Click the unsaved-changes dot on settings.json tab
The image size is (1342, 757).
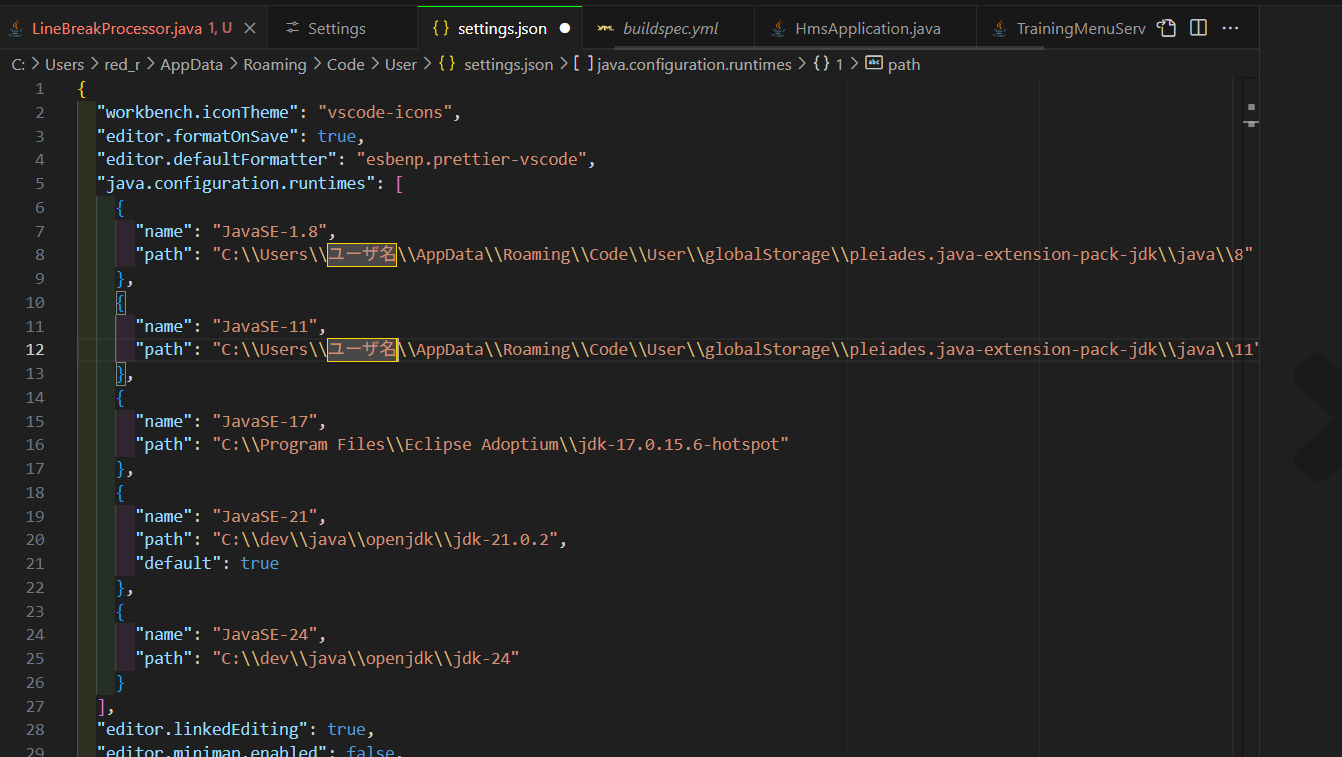pos(565,28)
